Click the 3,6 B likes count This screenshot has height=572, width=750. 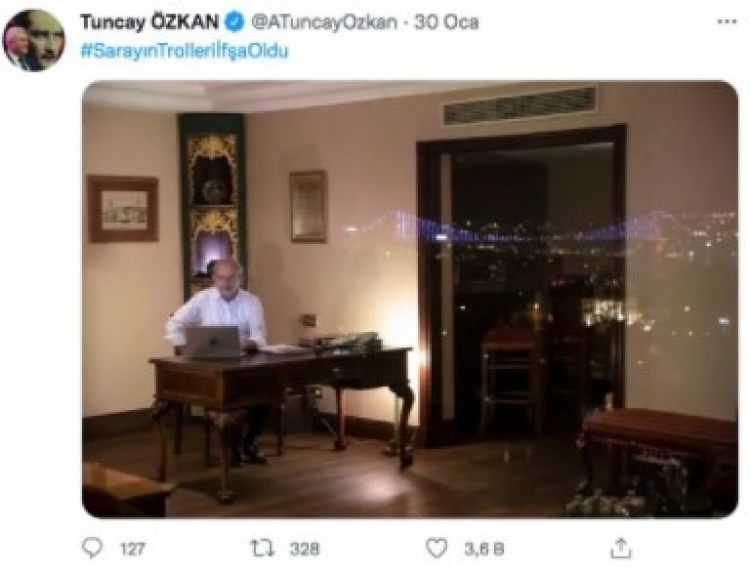[x=484, y=549]
